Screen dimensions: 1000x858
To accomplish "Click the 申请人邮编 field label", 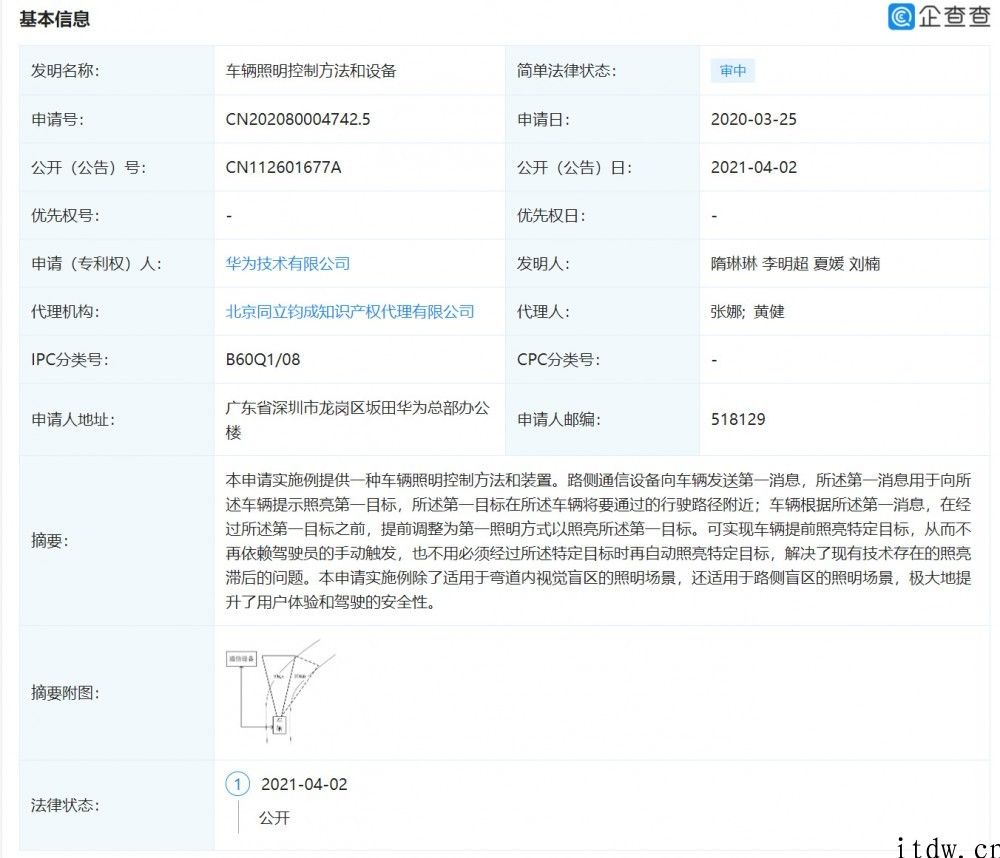I will click(x=559, y=420).
